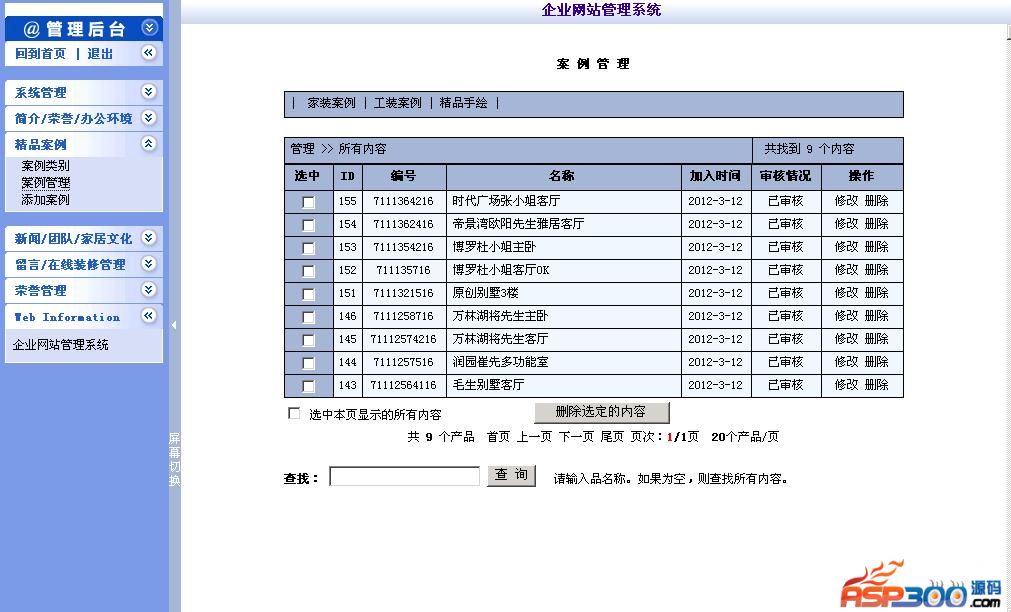This screenshot has height=612, width=1011.
Task: Collapse the Web Information panel
Action: coord(149,316)
